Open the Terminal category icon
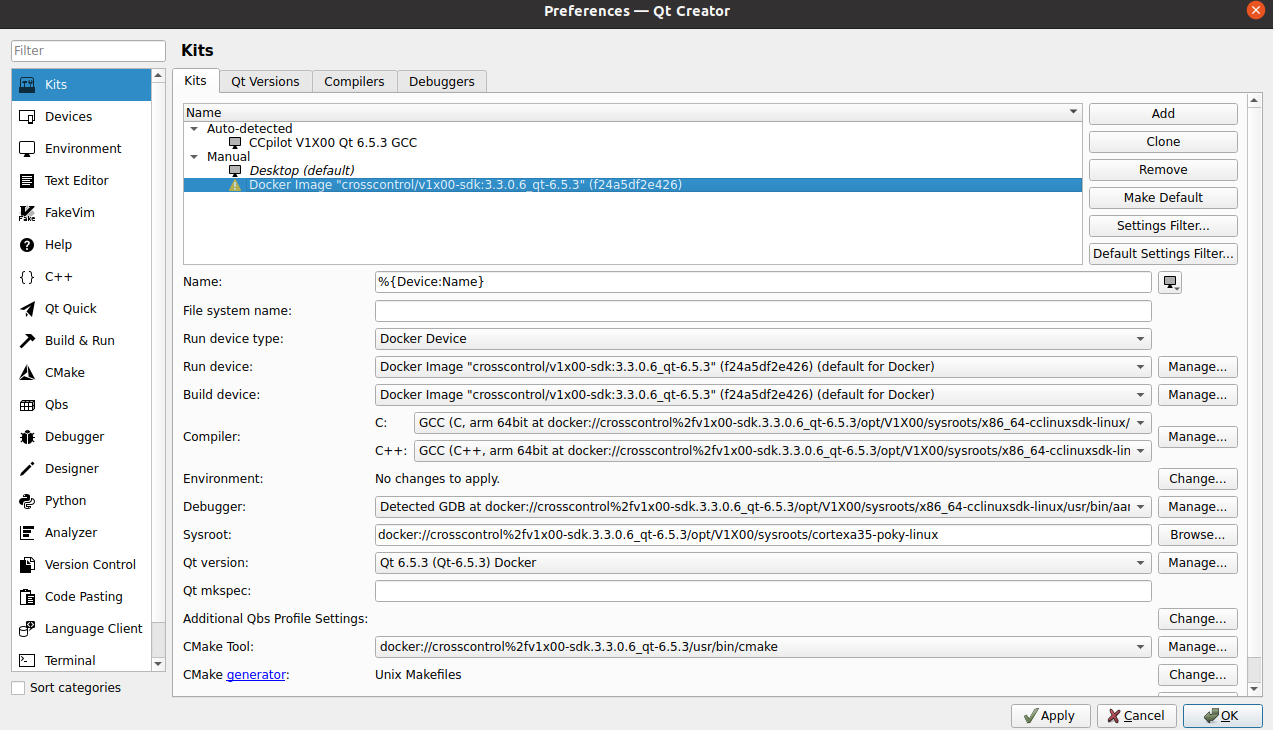The height and width of the screenshot is (730, 1273). pyautogui.click(x=27, y=661)
